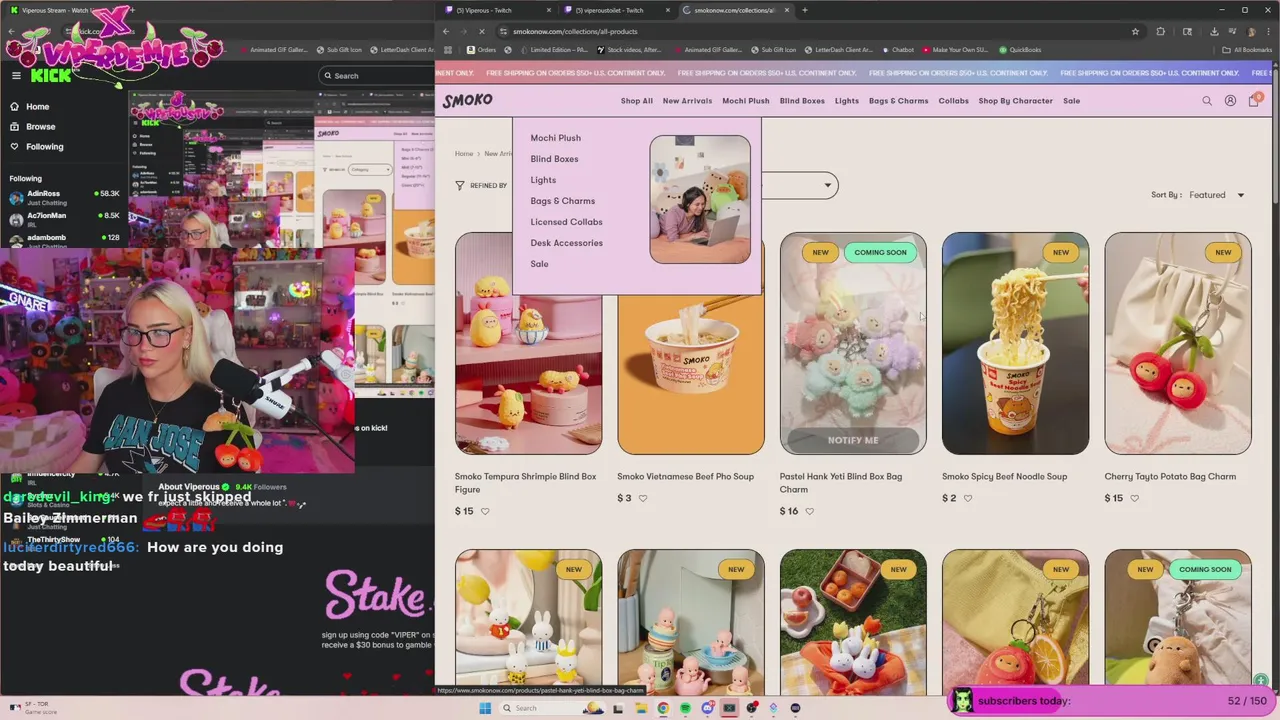
Task: Open a new Chrome tab
Action: 804,10
